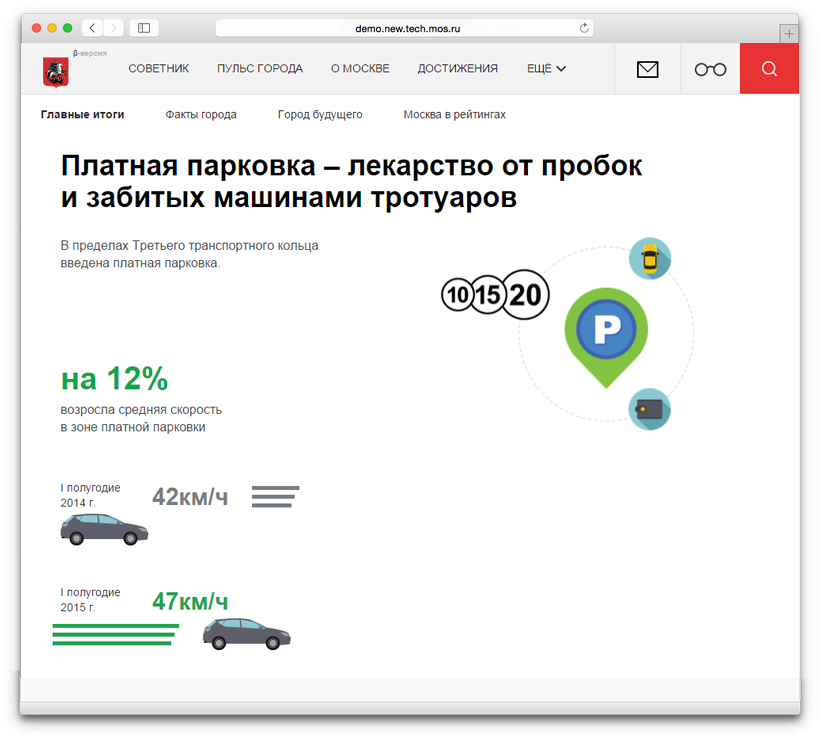The image size is (820, 734).
Task: Click the car next to green lines
Action: pyautogui.click(x=246, y=634)
